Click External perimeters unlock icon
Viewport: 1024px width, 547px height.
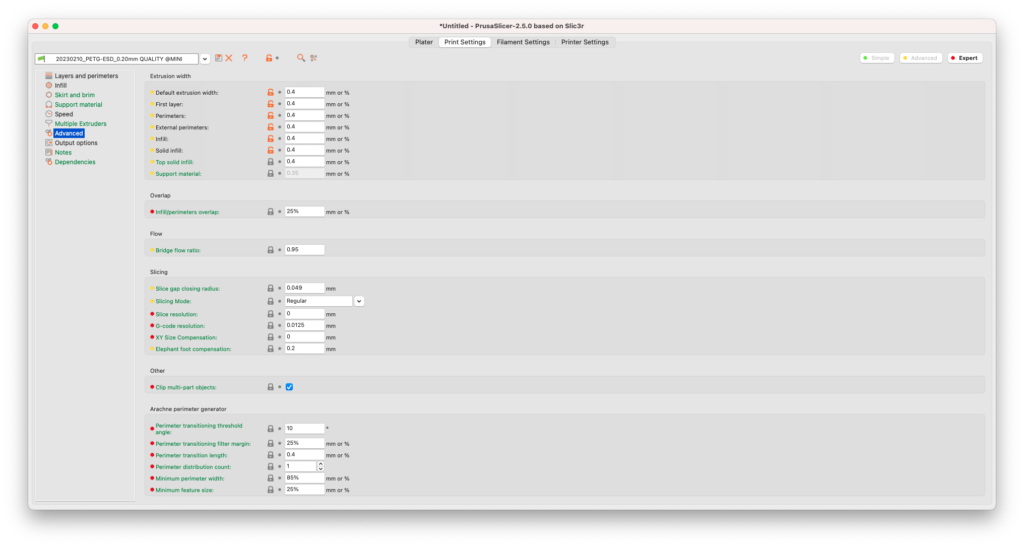tap(270, 127)
